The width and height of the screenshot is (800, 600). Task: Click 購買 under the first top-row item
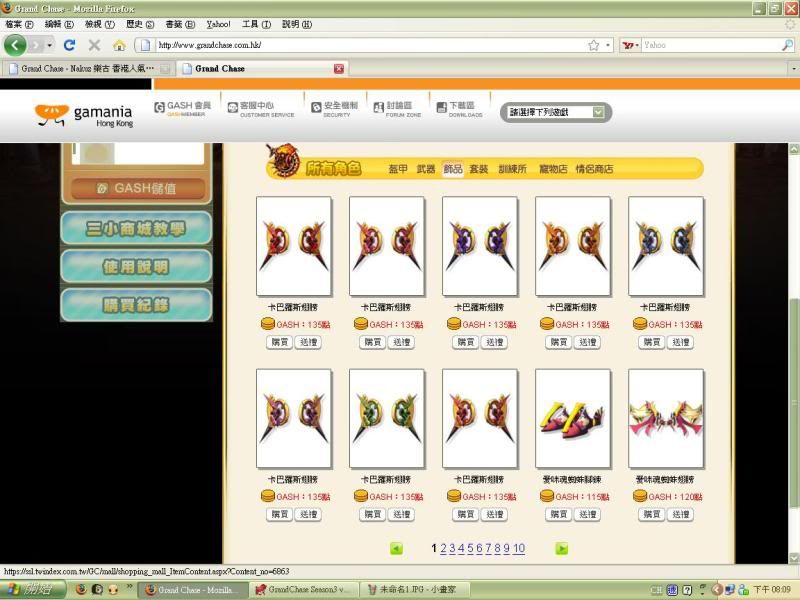coord(279,342)
